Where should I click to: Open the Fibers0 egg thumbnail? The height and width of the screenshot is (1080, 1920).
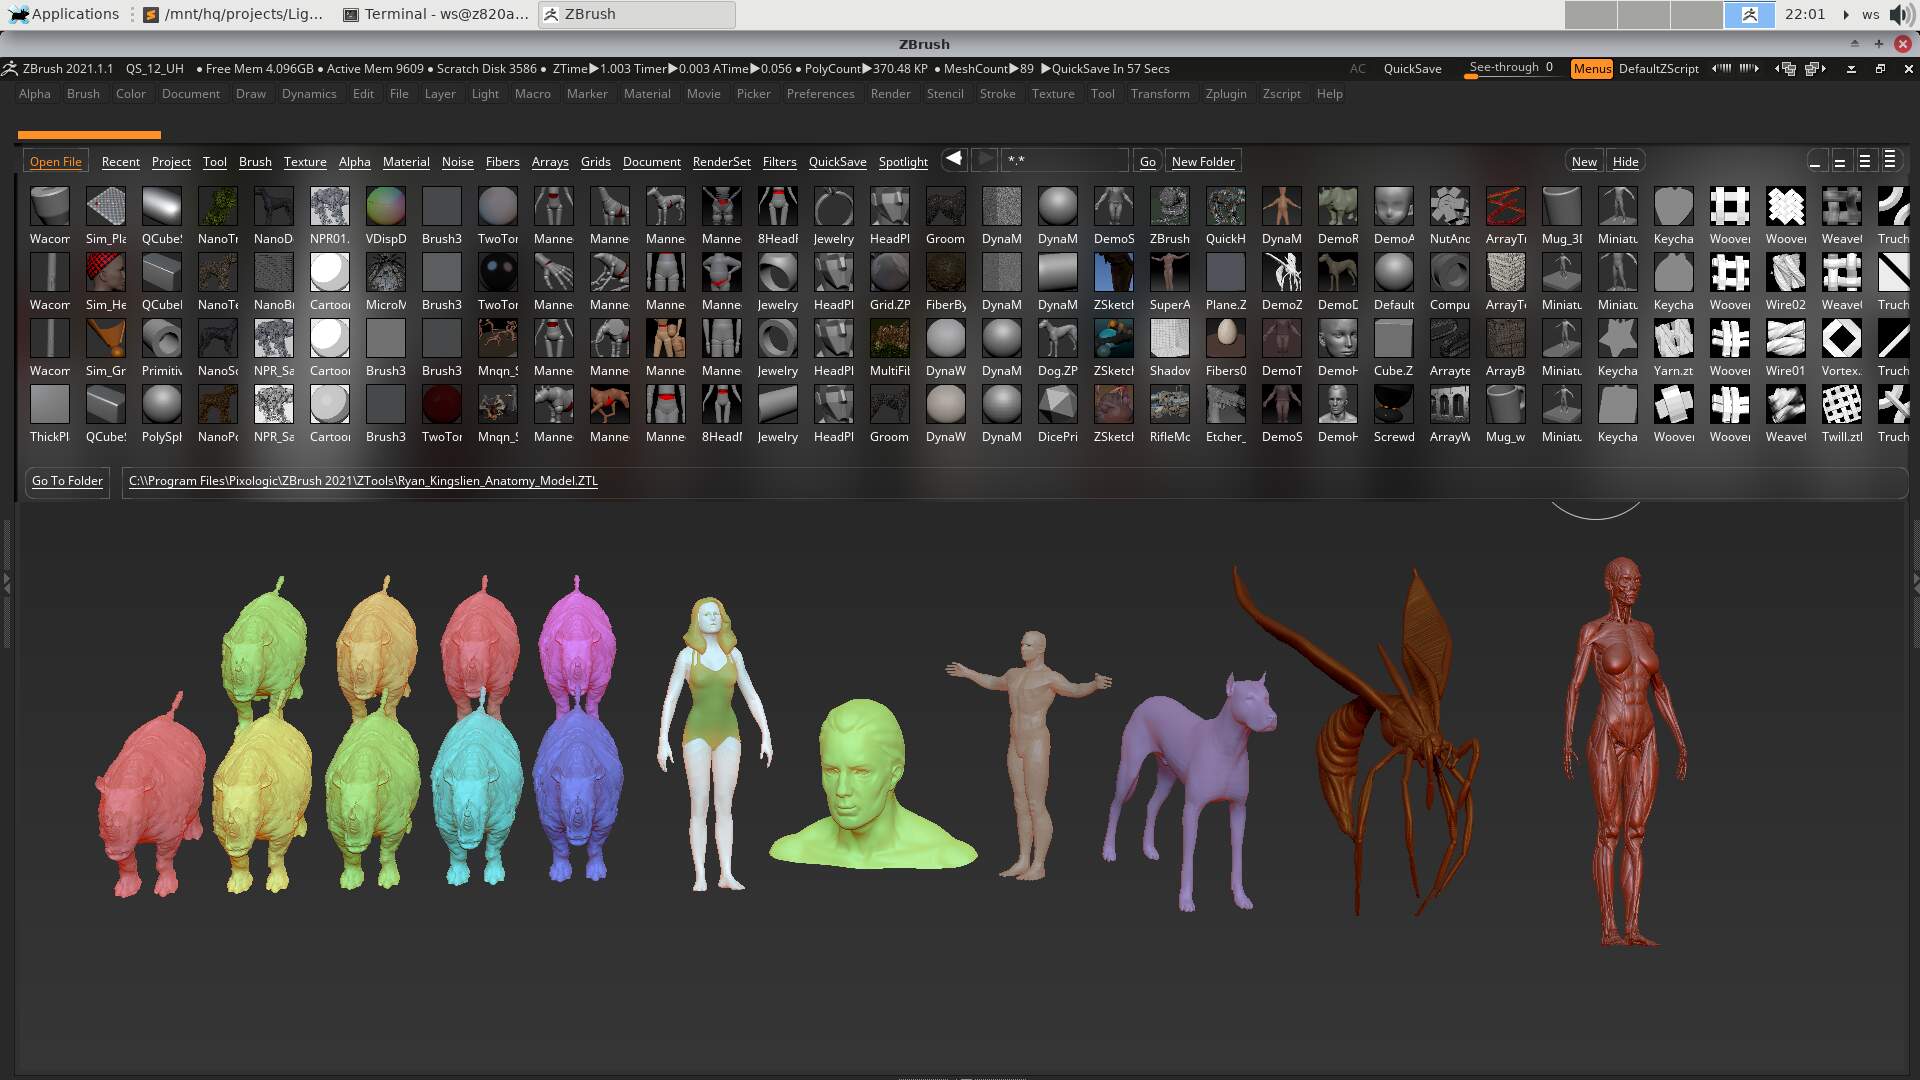(x=1225, y=338)
